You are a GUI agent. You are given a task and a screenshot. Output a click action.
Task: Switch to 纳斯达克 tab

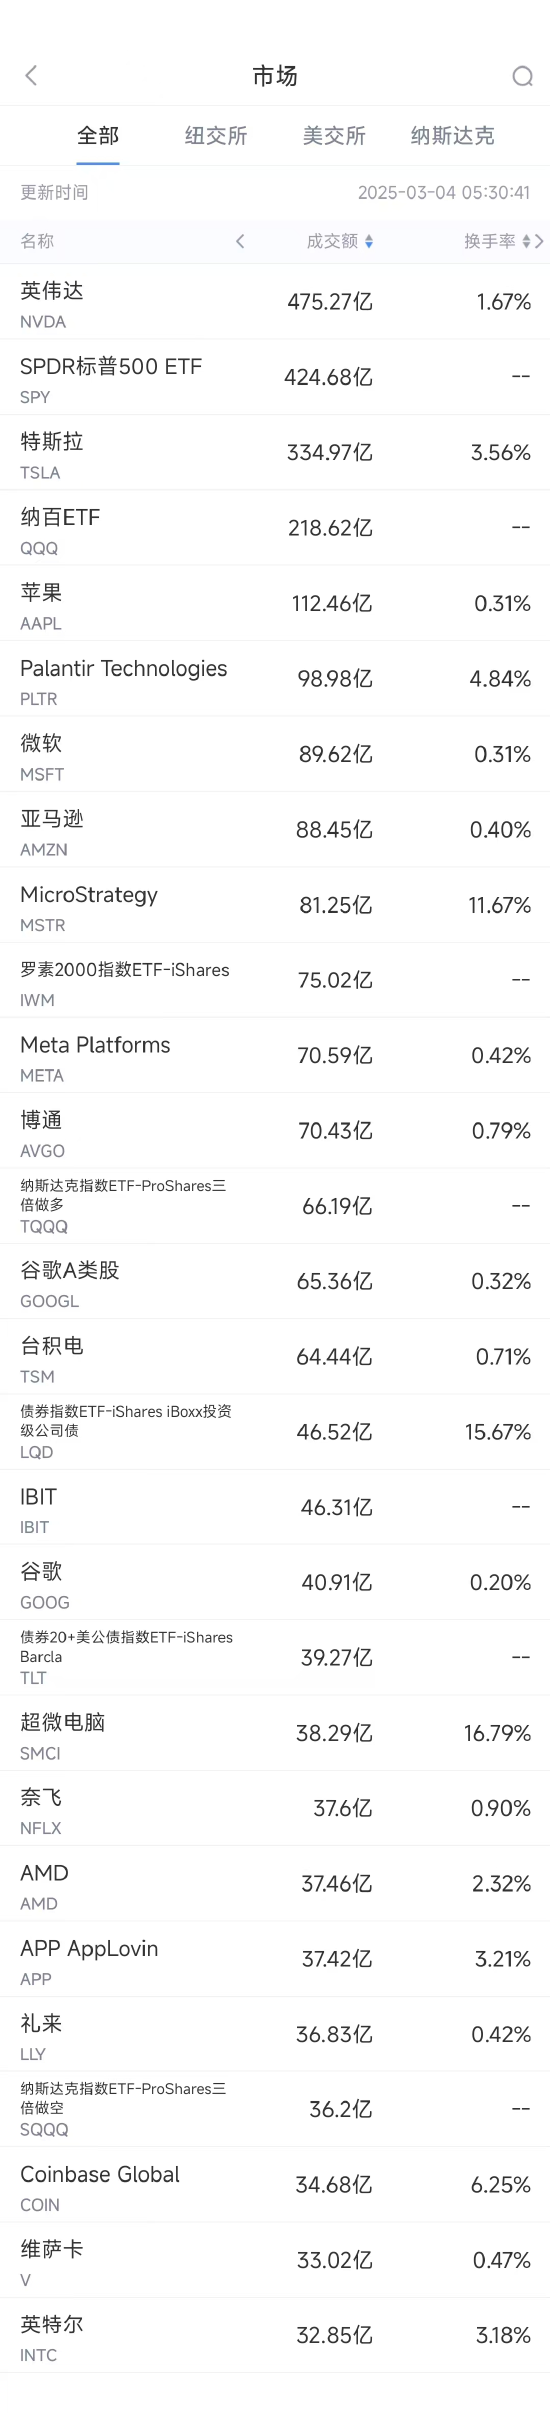pos(452,136)
